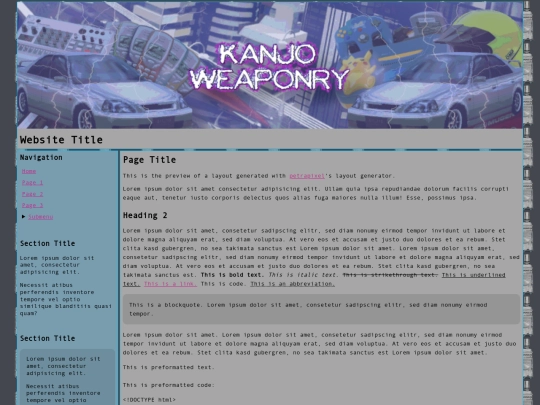Click 'This is preformatted code:' line
This screenshot has width=540, height=405.
169,385
